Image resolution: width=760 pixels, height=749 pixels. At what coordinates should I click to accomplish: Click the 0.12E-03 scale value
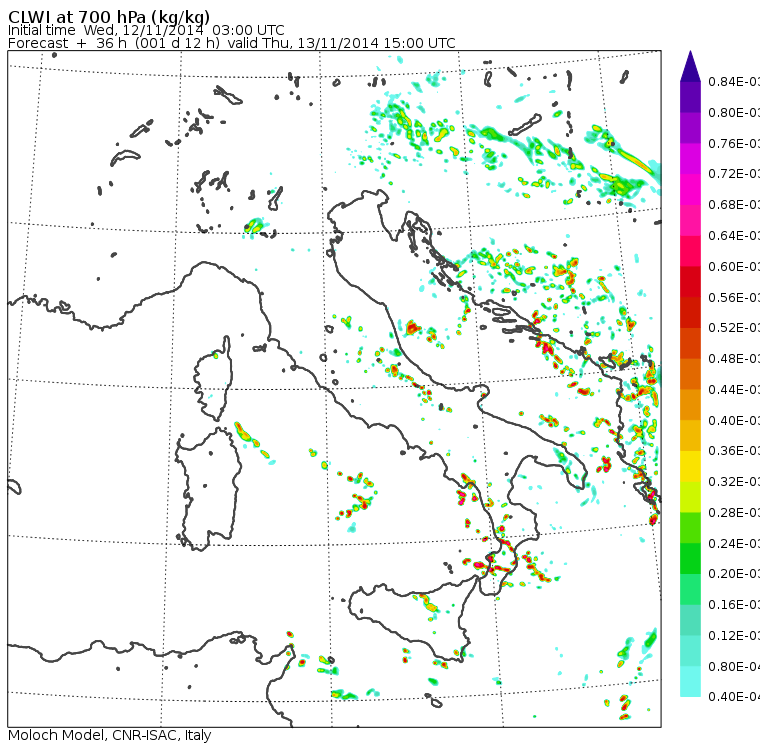click(x=734, y=636)
